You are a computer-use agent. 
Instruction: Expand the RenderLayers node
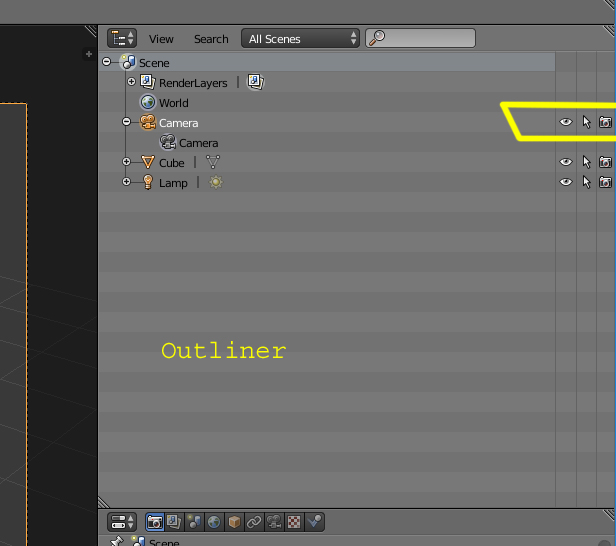[132, 82]
